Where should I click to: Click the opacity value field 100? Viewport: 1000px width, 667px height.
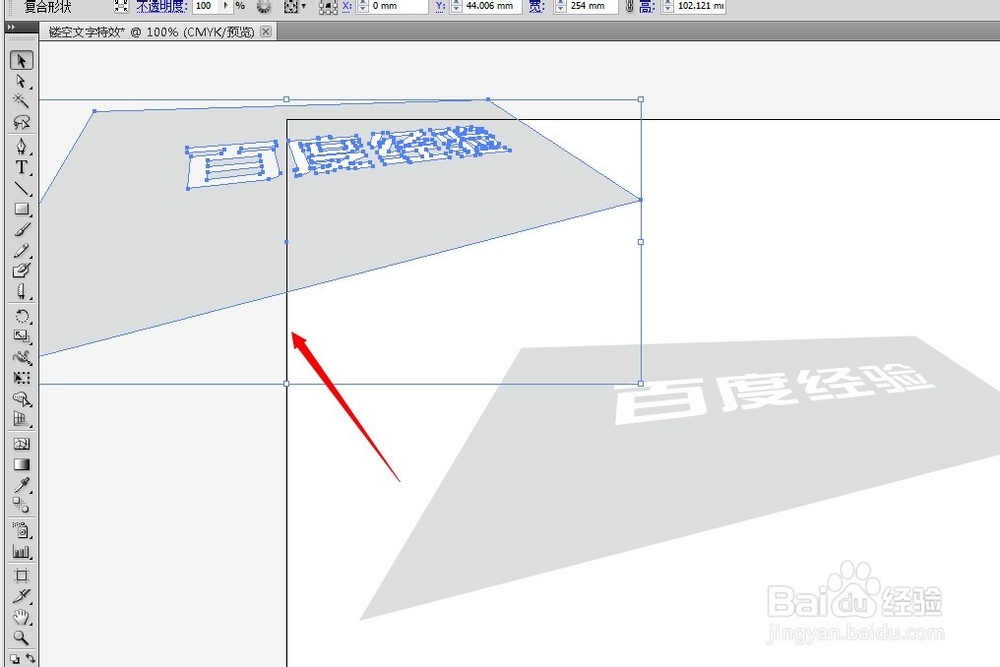[x=205, y=6]
